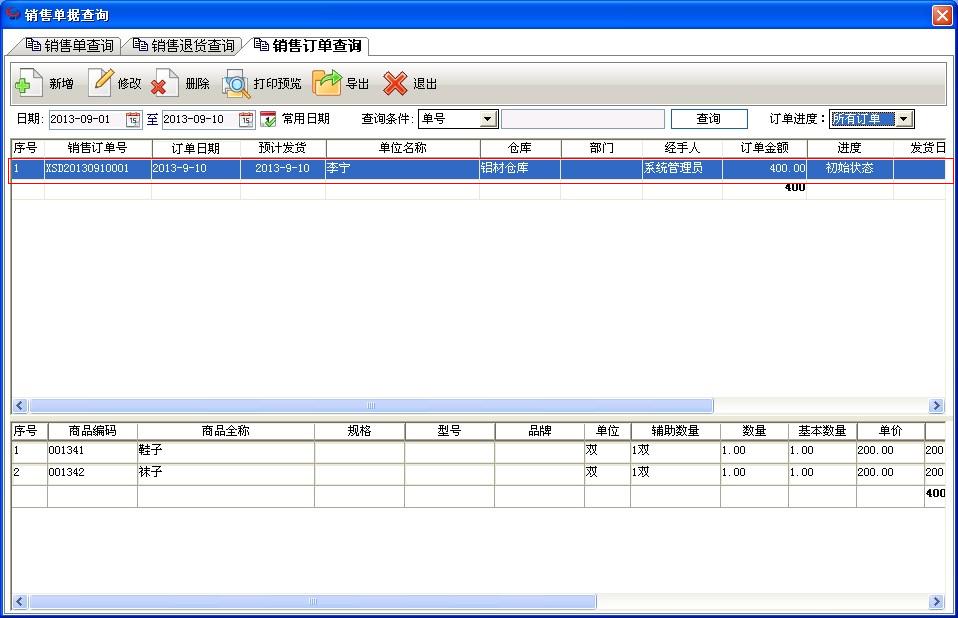Open 打印预览 print preview magnifier icon
Viewport: 958px width, 618px height.
coord(236,84)
